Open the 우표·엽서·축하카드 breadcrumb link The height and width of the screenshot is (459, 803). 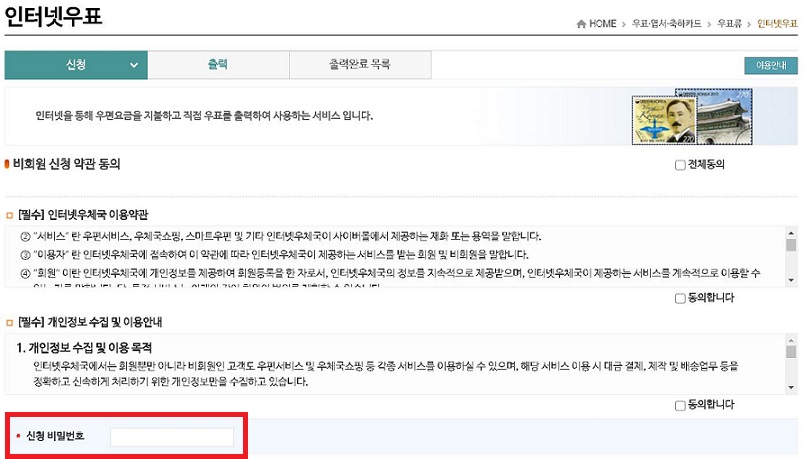pos(666,24)
